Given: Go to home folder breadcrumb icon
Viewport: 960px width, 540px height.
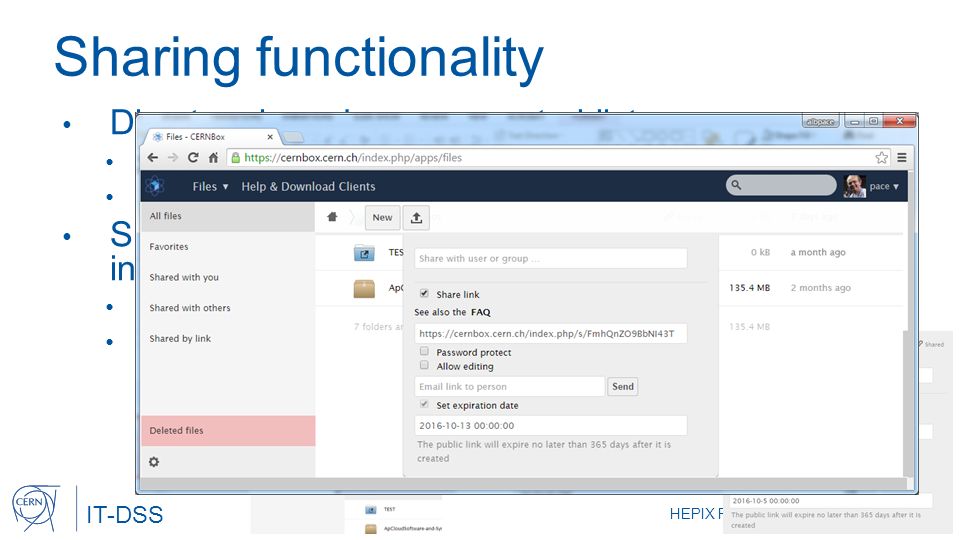Looking at the screenshot, I should 332,217.
